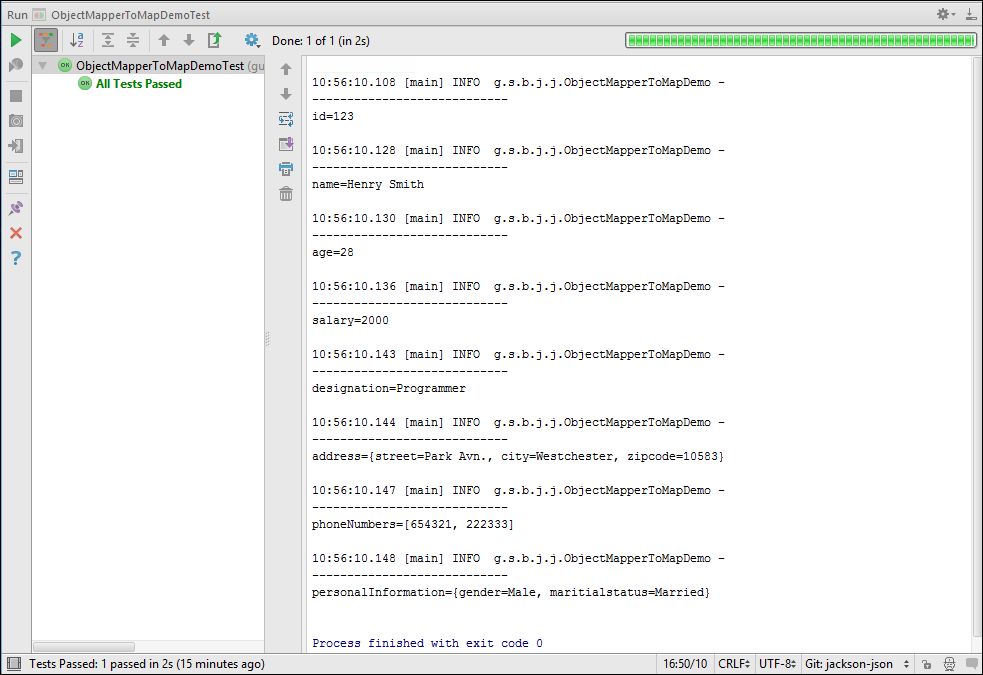
Task: Toggle alphabetical test sorting
Action: [77, 40]
